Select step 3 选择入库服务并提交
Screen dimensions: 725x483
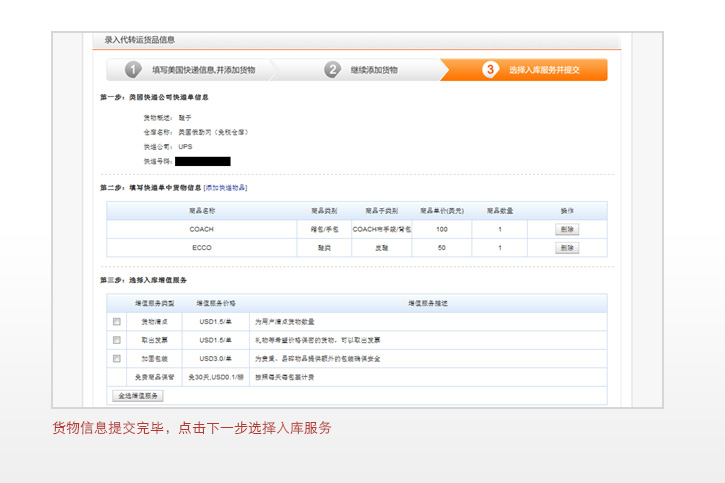click(544, 70)
